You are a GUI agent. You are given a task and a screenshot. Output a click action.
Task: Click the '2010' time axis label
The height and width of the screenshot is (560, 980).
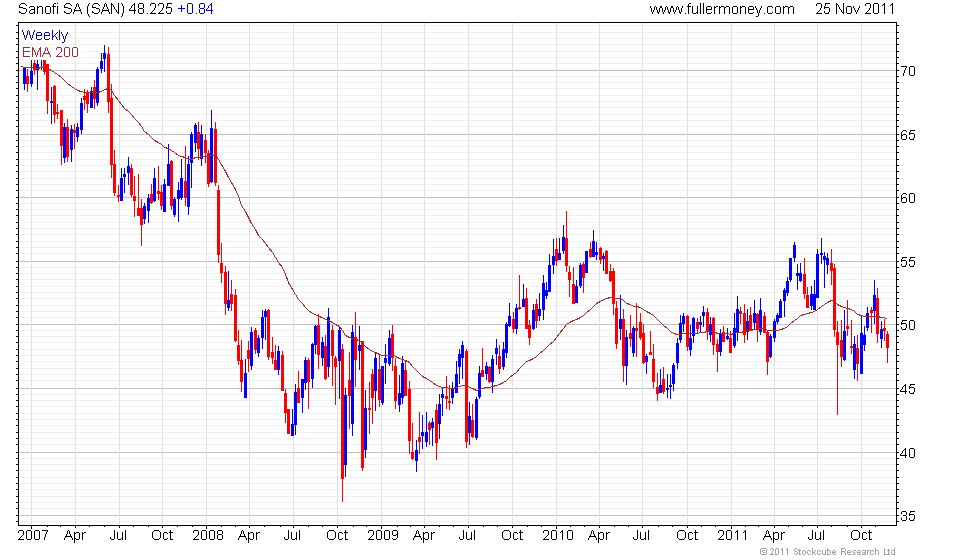(x=558, y=535)
